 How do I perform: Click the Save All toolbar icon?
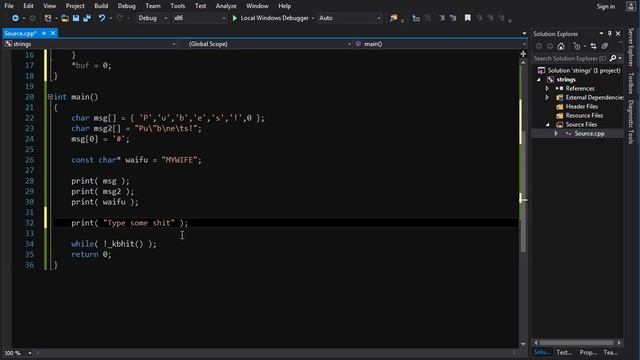(87, 18)
